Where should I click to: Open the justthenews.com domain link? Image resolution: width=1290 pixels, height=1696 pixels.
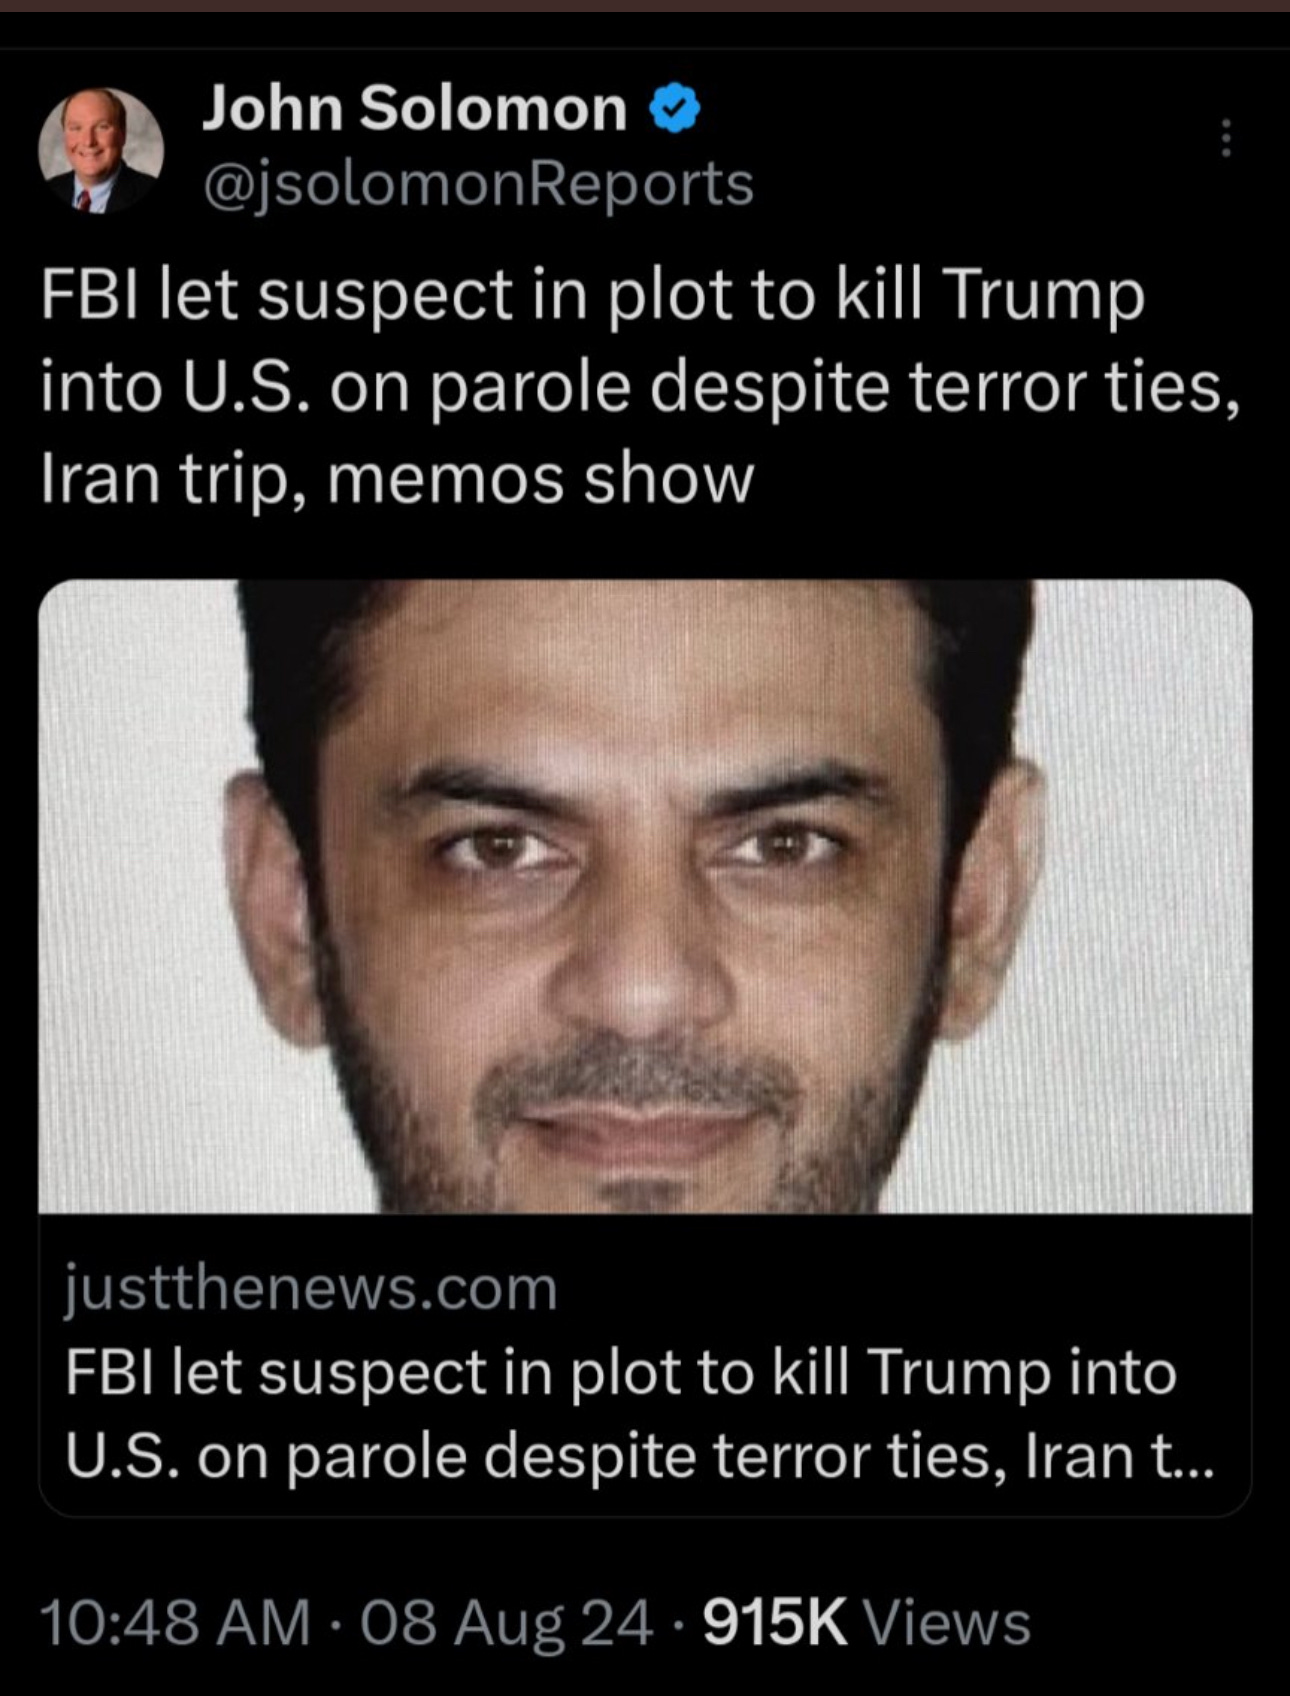click(311, 1289)
